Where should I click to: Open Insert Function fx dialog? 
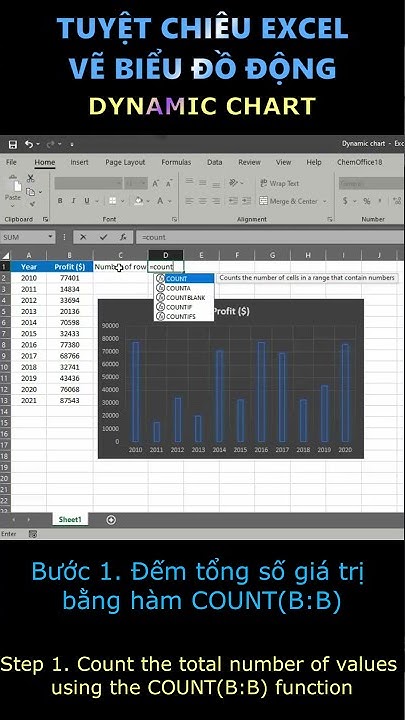tap(123, 237)
